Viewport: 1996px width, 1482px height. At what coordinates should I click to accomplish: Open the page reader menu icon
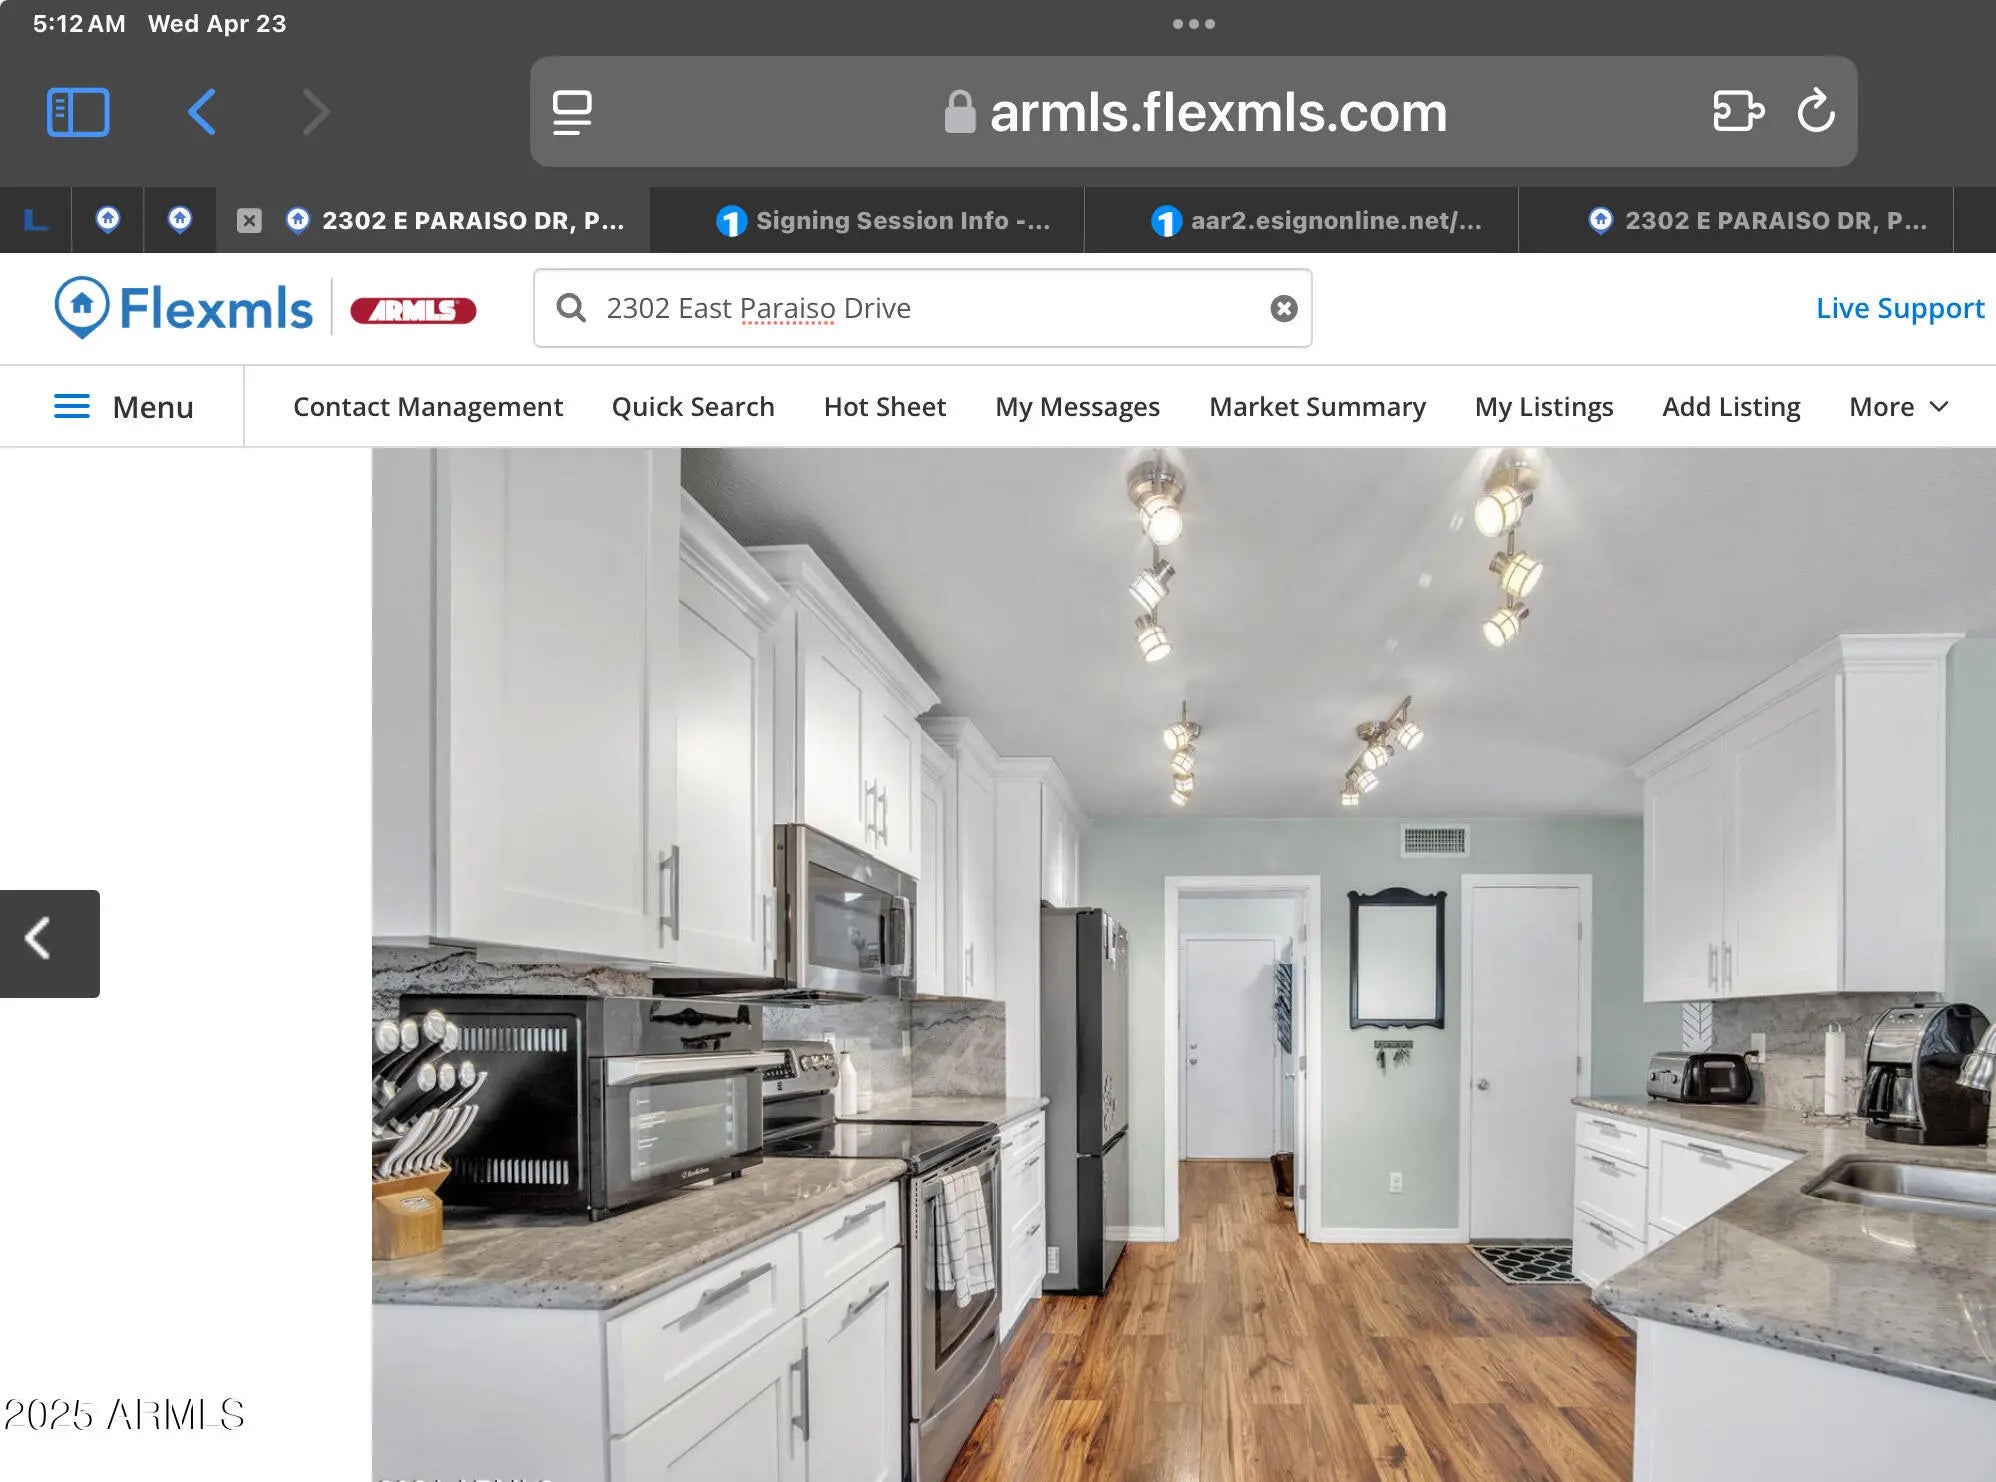572,112
